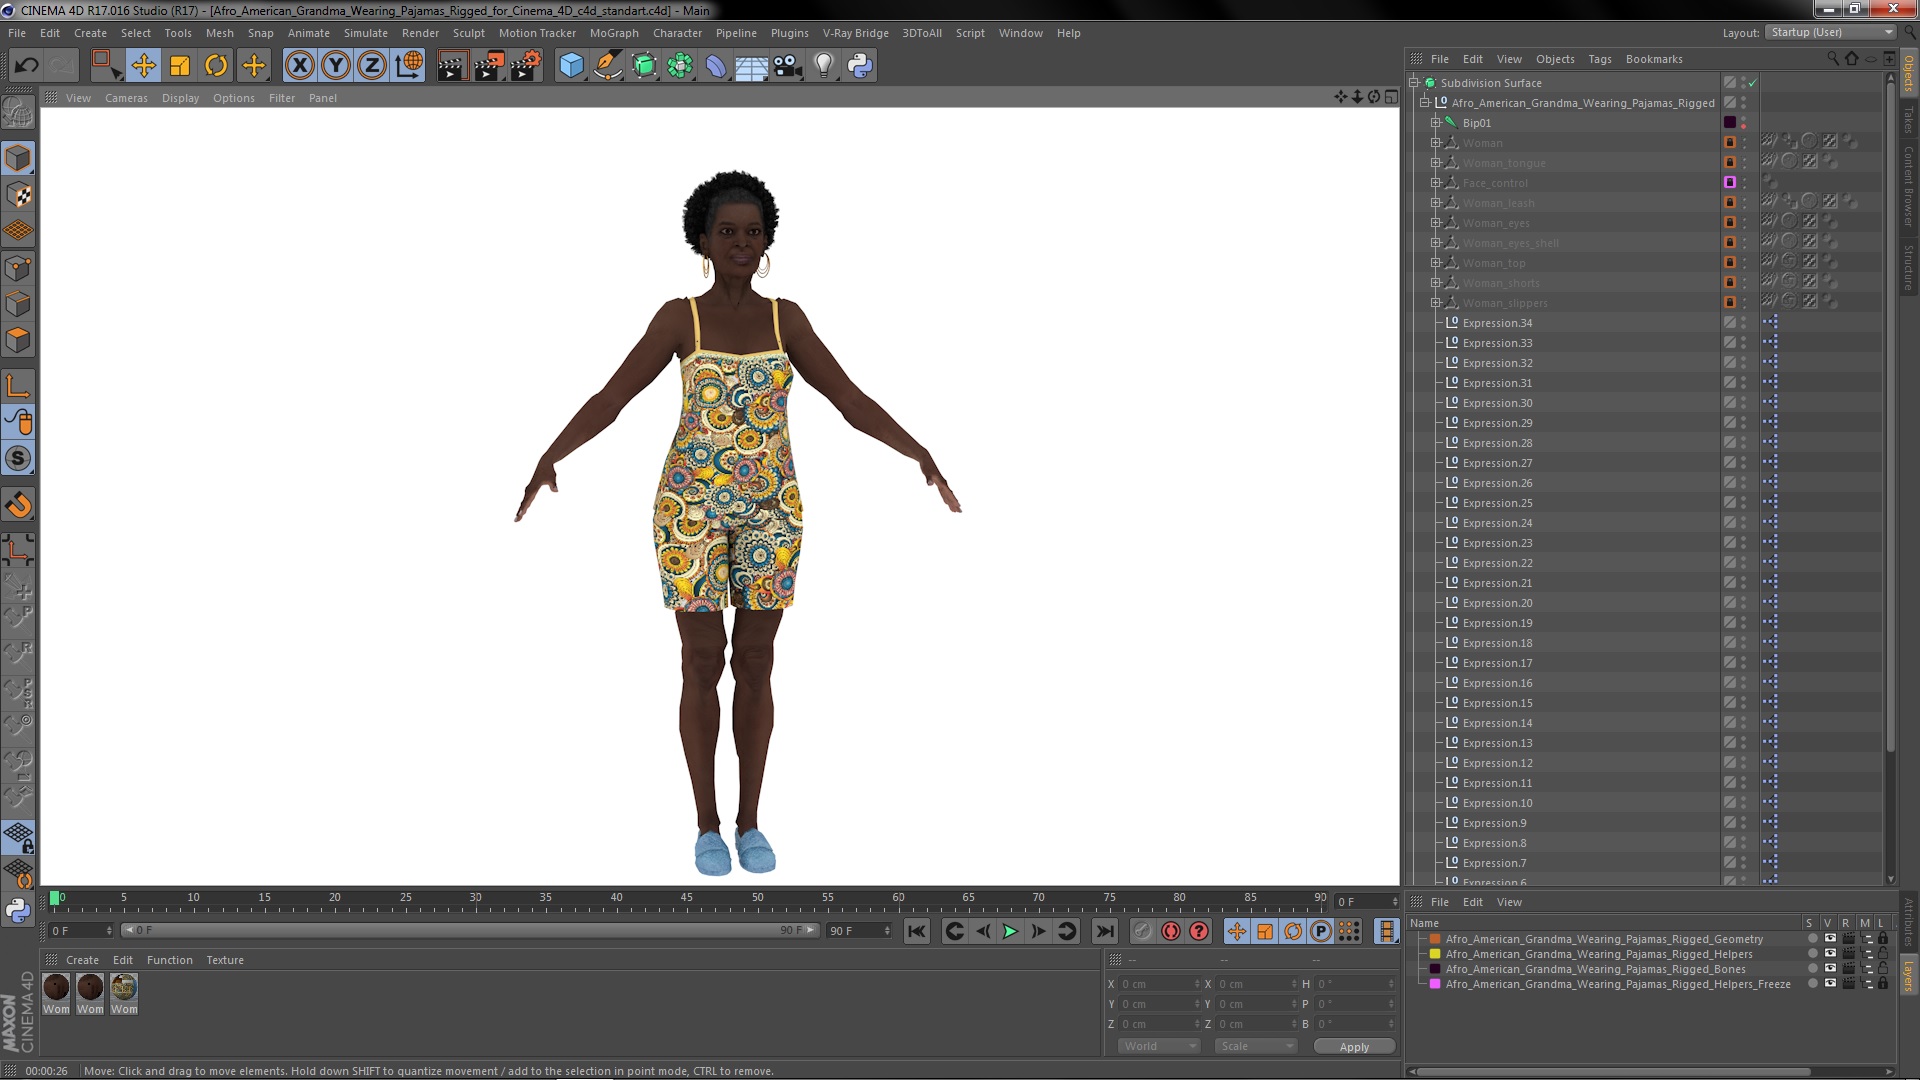Enable the Record Active Objects button
This screenshot has width=1920, height=1080.
pos(1142,931)
